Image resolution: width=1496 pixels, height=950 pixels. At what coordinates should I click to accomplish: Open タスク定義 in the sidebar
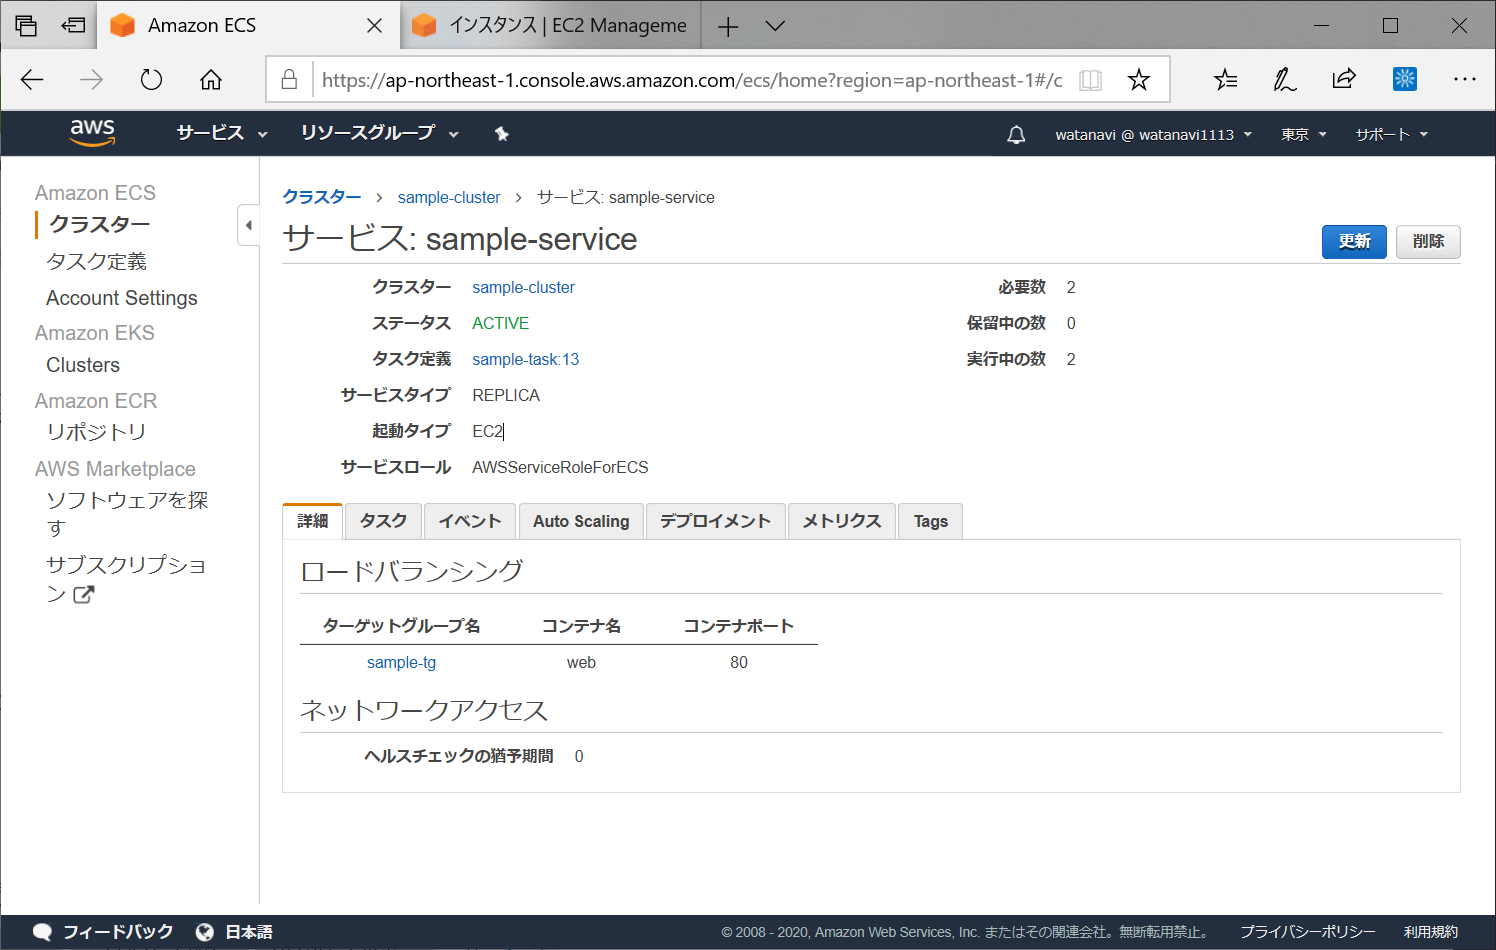tap(97, 261)
